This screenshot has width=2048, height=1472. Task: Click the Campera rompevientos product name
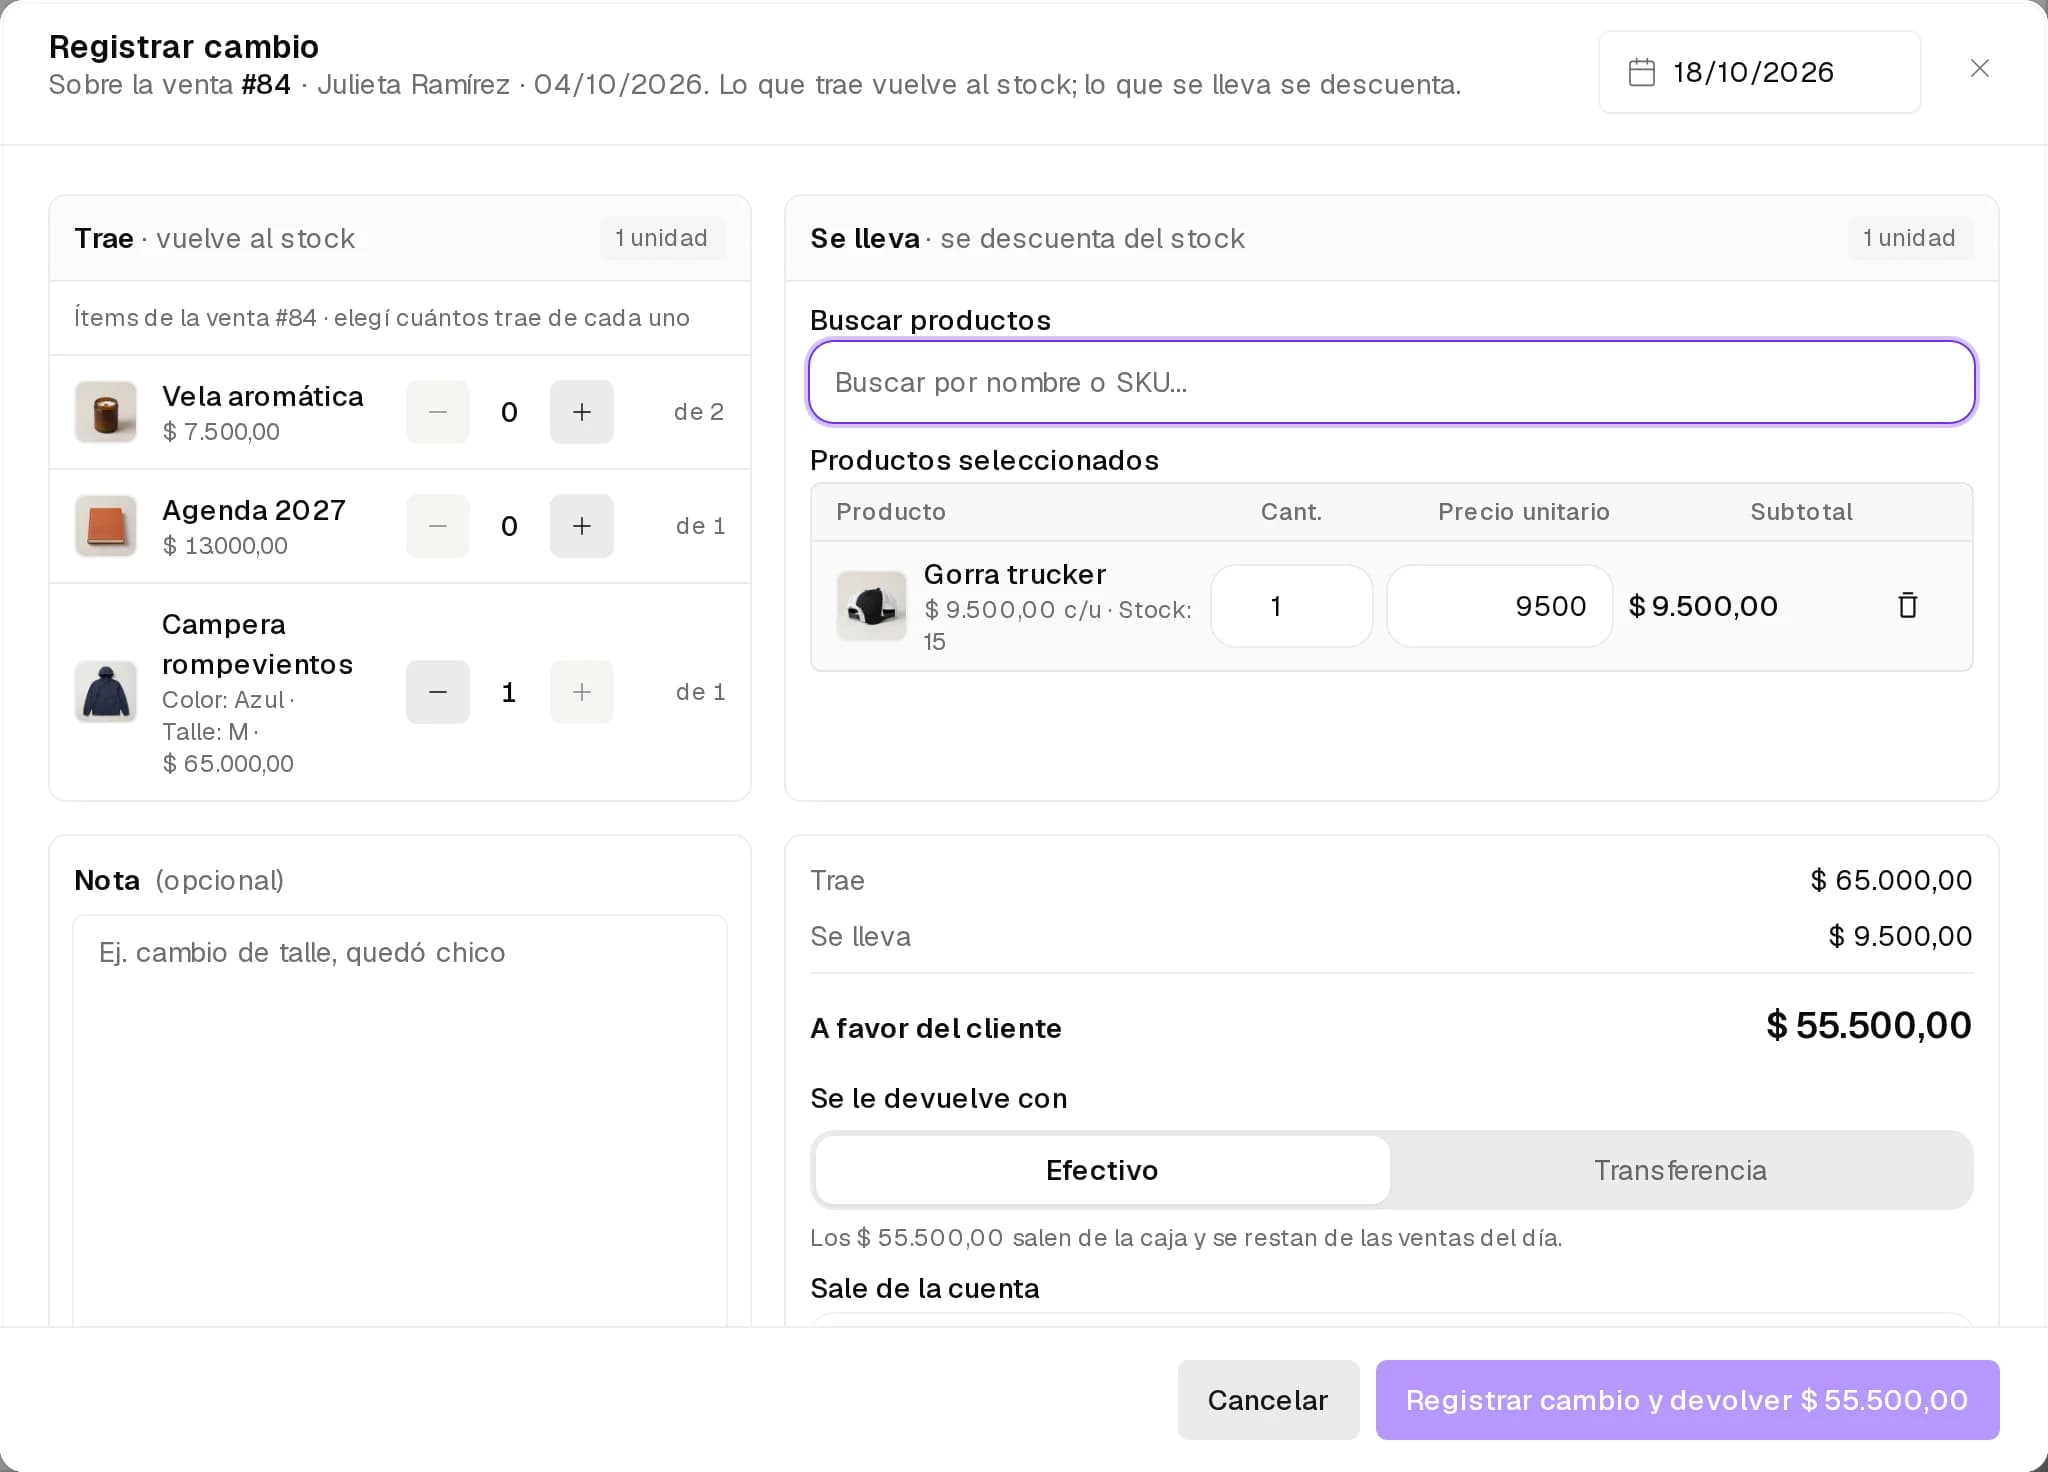[x=257, y=644]
